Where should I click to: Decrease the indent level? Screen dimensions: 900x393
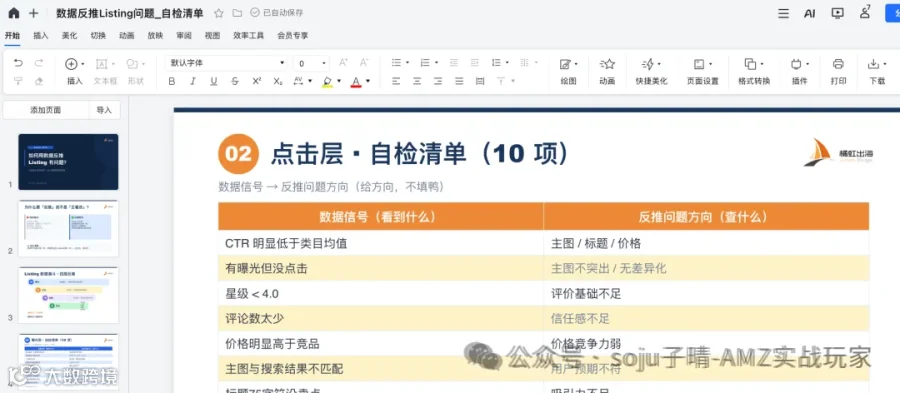[453, 63]
